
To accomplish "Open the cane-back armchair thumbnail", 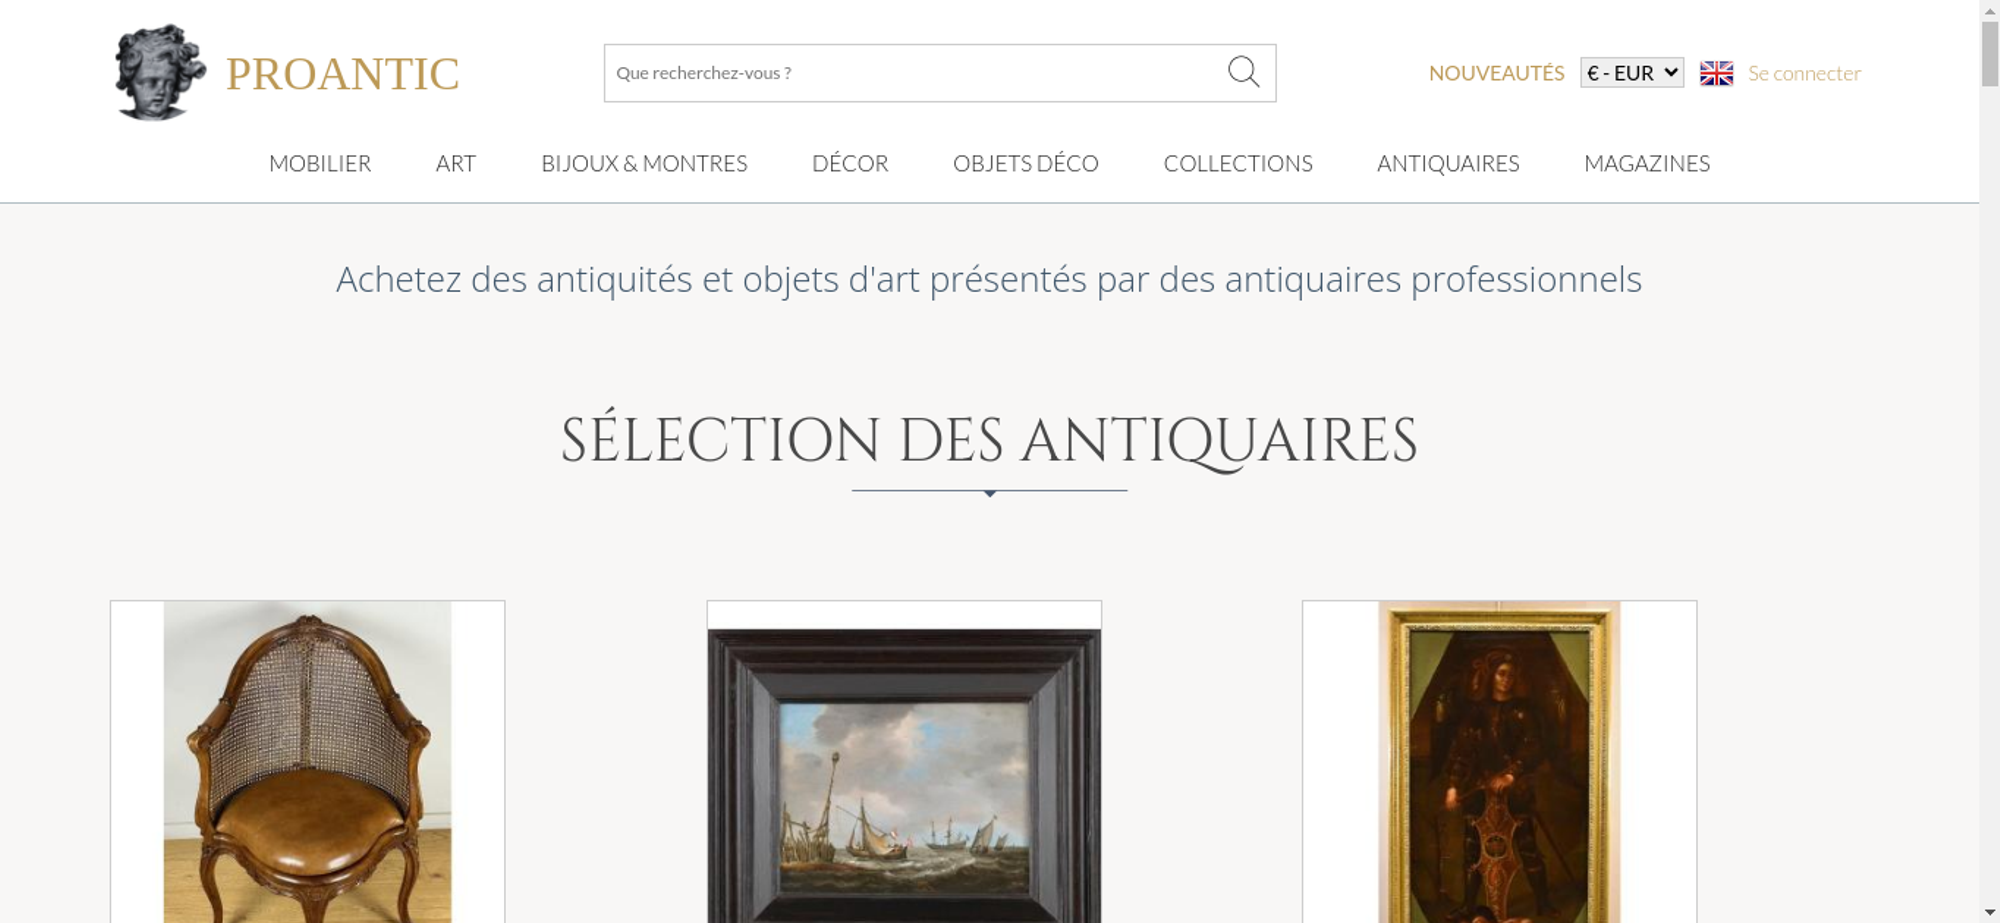I will pyautogui.click(x=307, y=762).
